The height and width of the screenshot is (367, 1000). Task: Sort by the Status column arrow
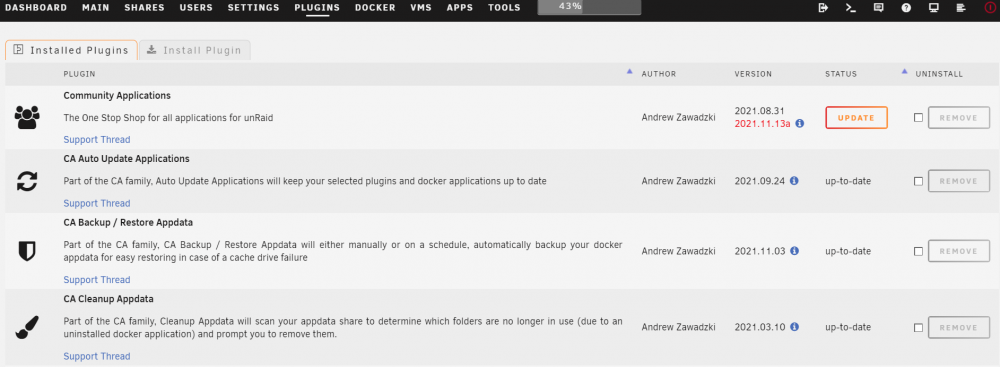point(904,71)
